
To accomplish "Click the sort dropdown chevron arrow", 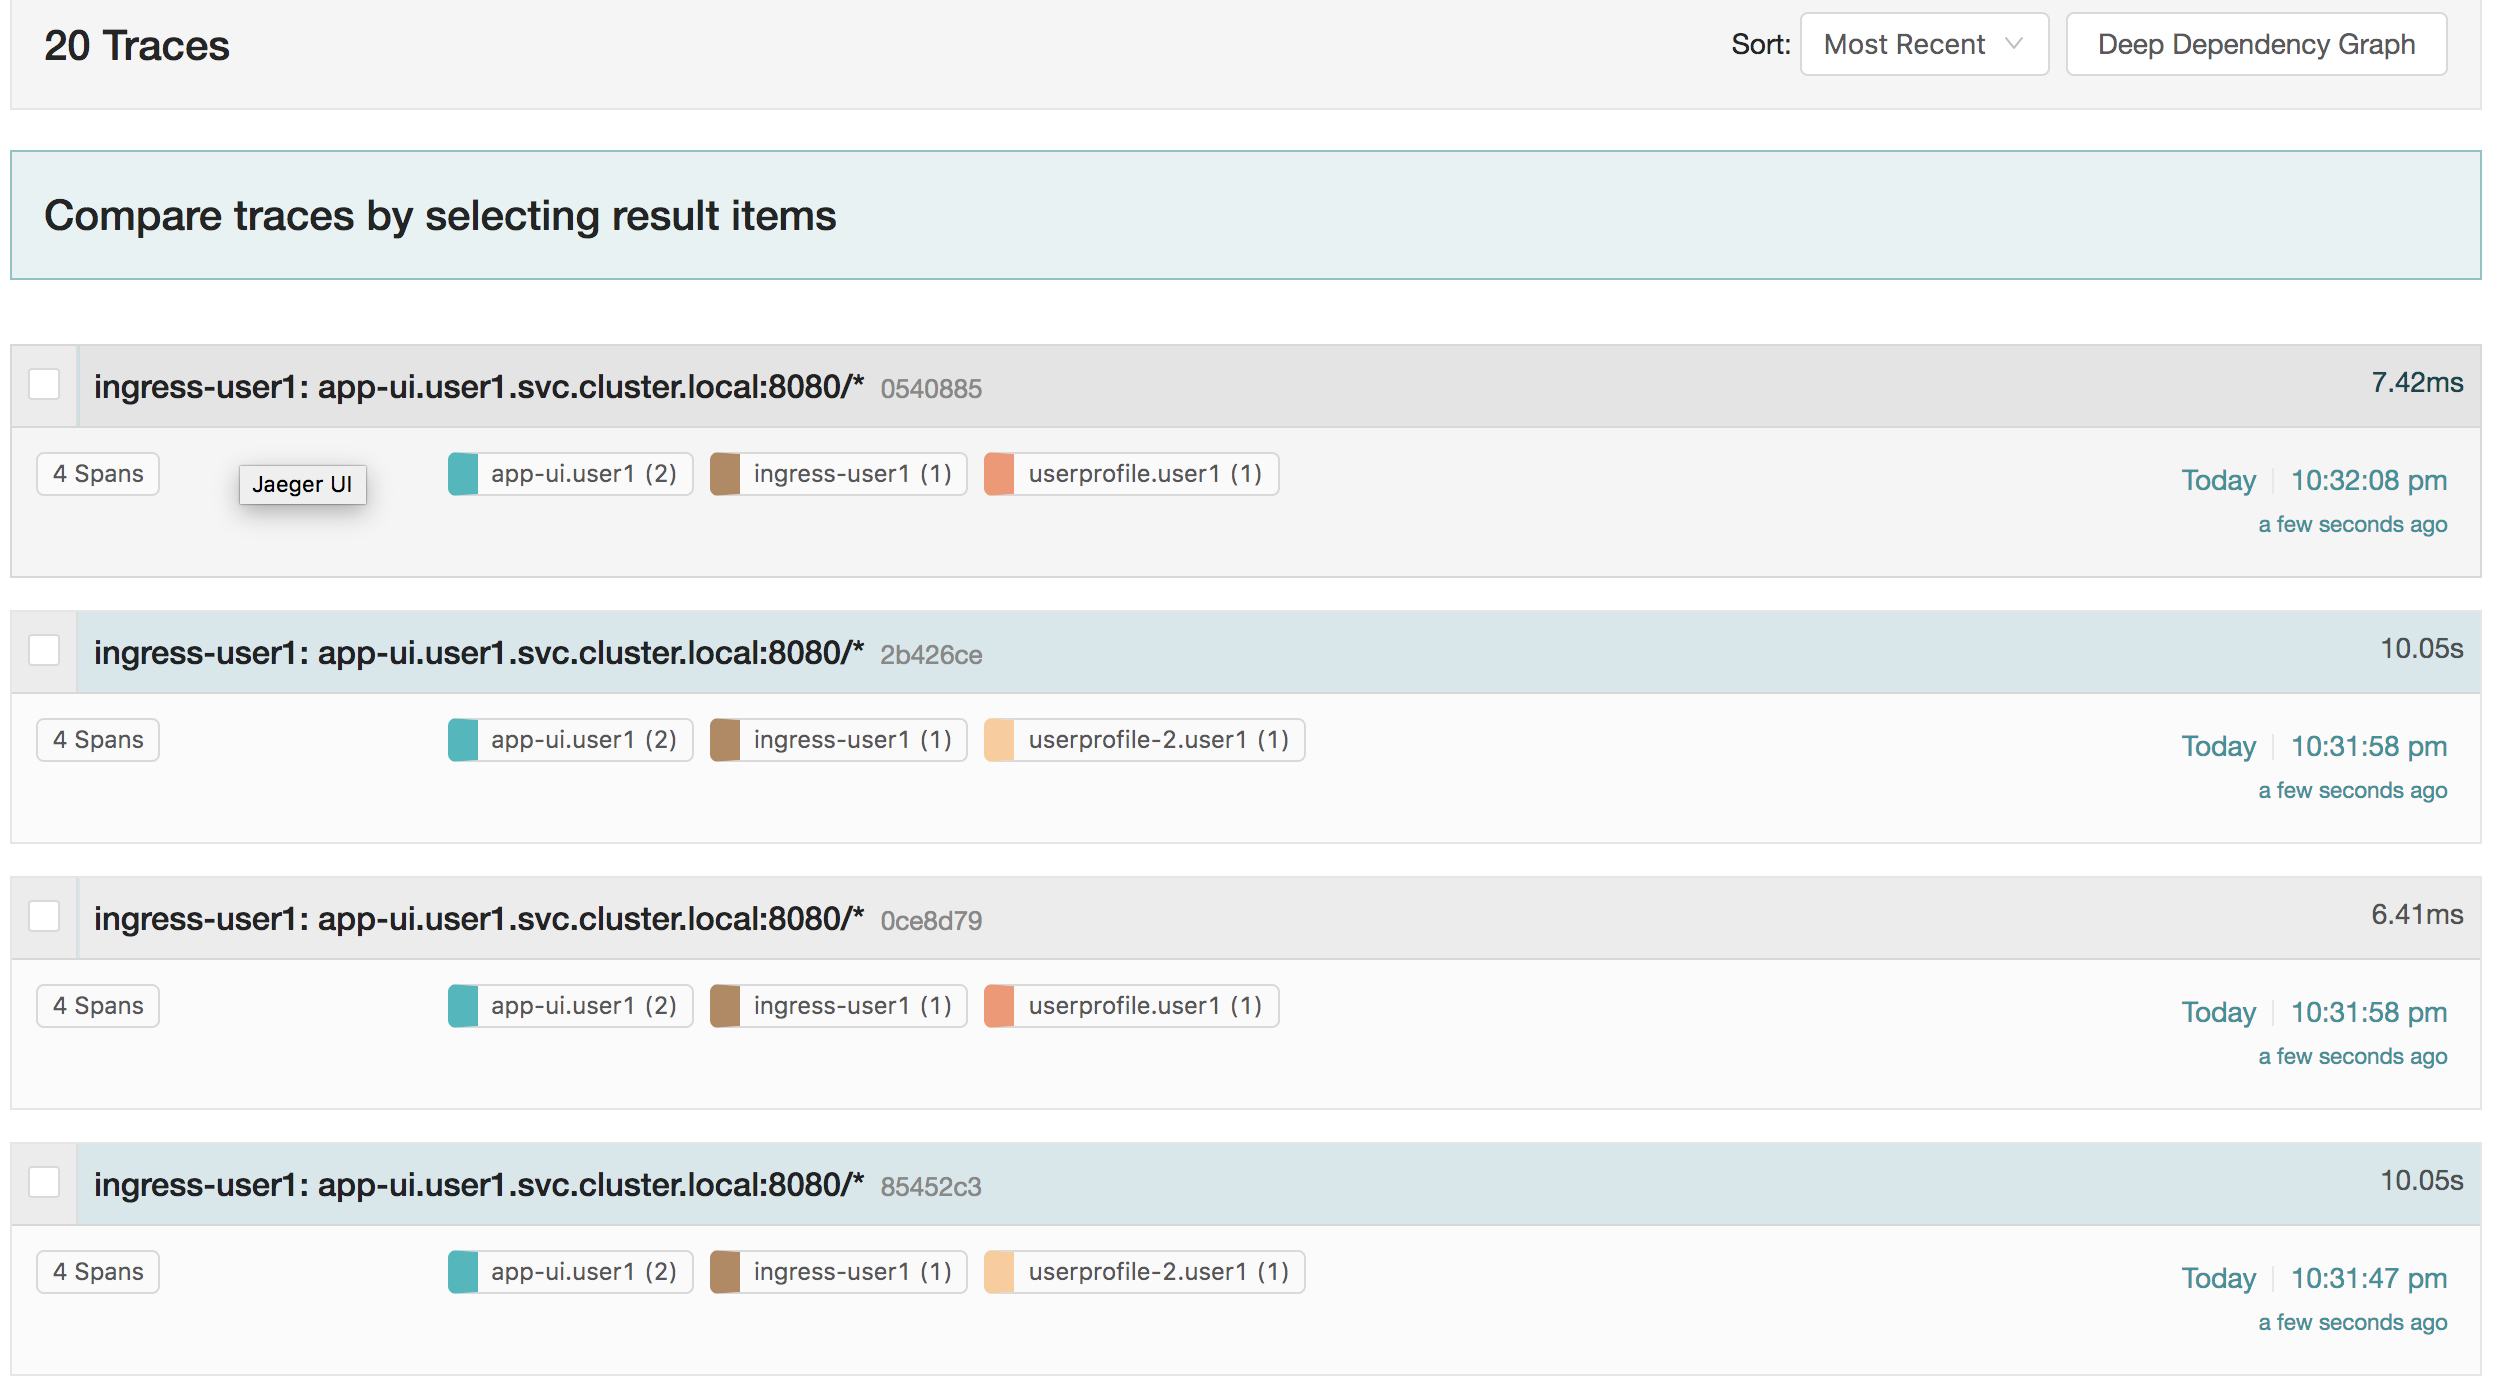I will point(2014,44).
